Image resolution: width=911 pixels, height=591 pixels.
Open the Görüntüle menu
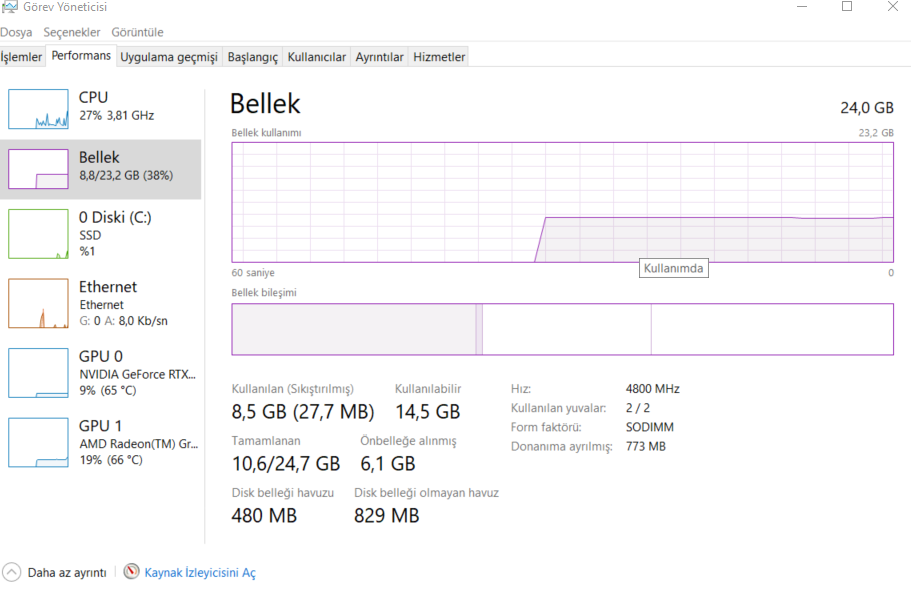point(137,33)
